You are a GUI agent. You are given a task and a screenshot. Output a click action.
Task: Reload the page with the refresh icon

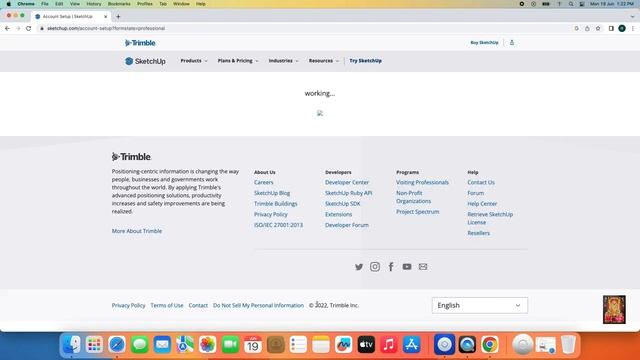pos(29,29)
